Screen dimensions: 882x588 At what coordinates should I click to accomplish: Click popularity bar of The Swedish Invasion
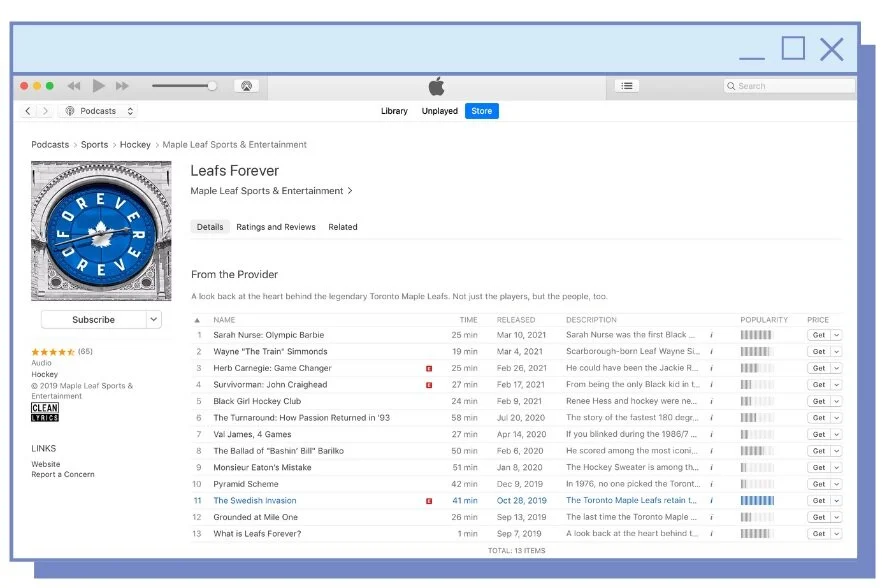(x=757, y=500)
